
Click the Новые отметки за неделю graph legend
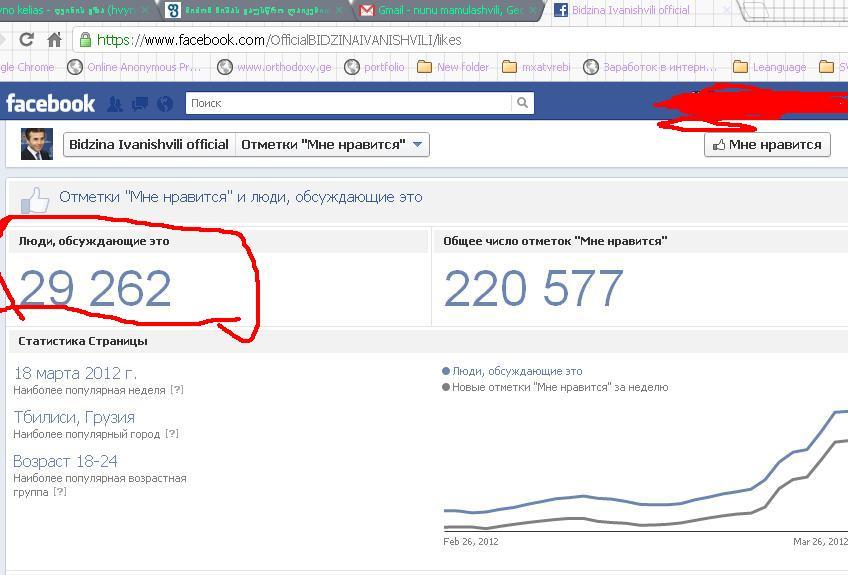(x=555, y=387)
